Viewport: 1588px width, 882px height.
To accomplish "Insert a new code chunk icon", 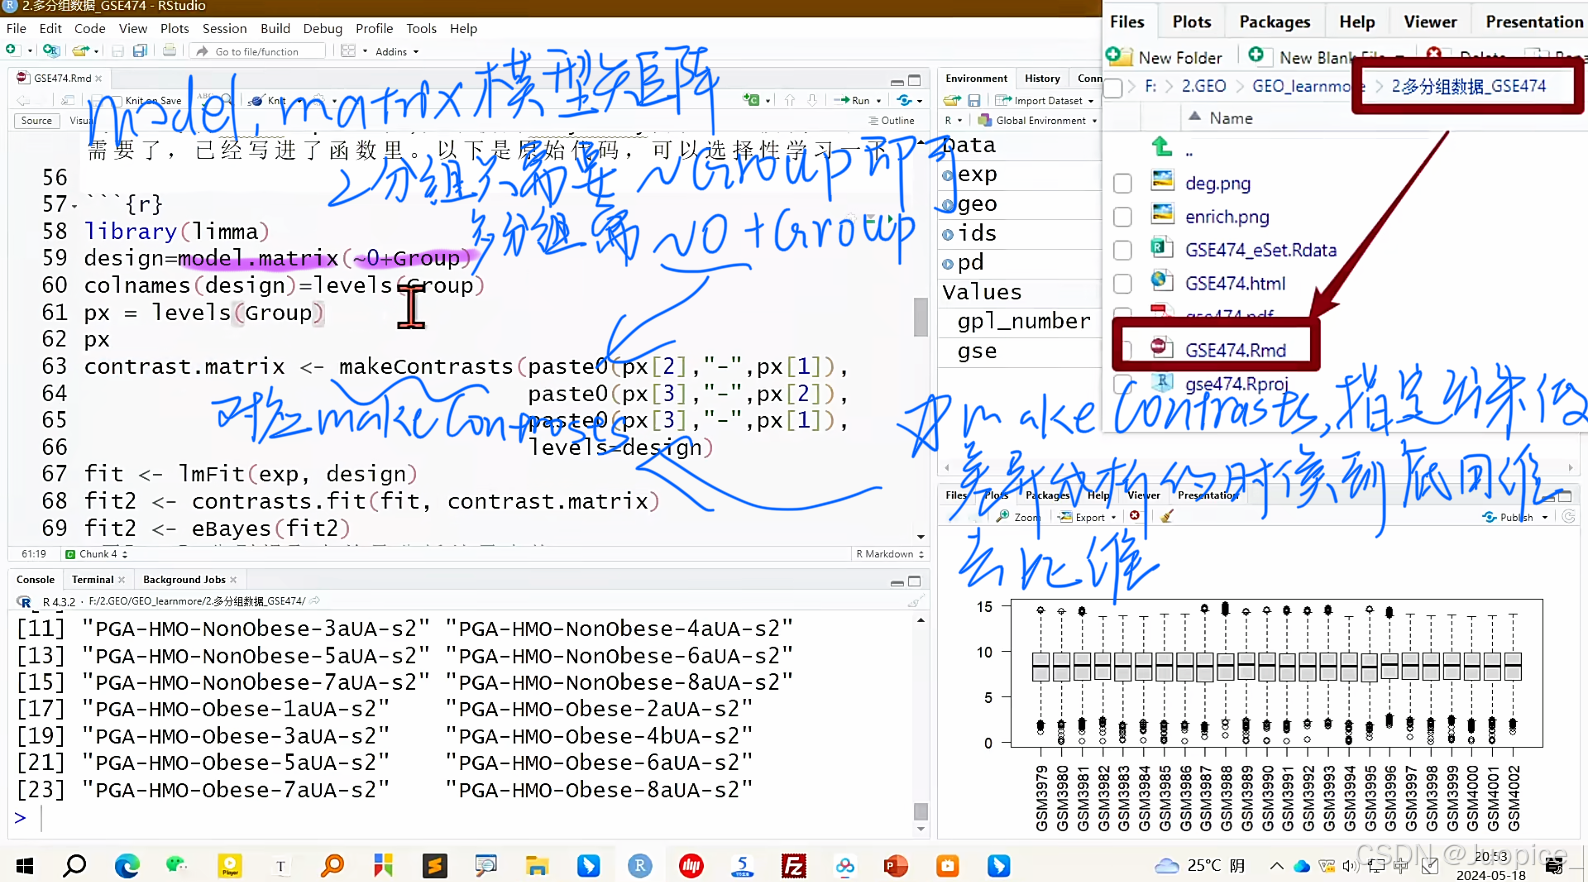I will click(x=752, y=100).
